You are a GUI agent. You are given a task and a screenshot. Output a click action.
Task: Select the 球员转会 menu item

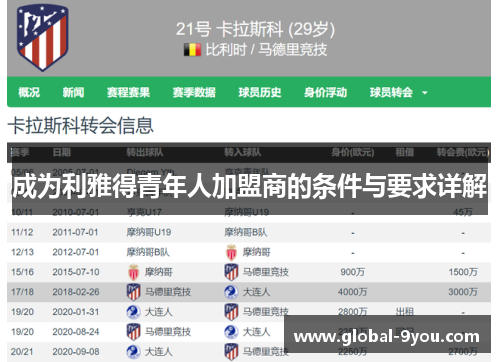pos(391,92)
